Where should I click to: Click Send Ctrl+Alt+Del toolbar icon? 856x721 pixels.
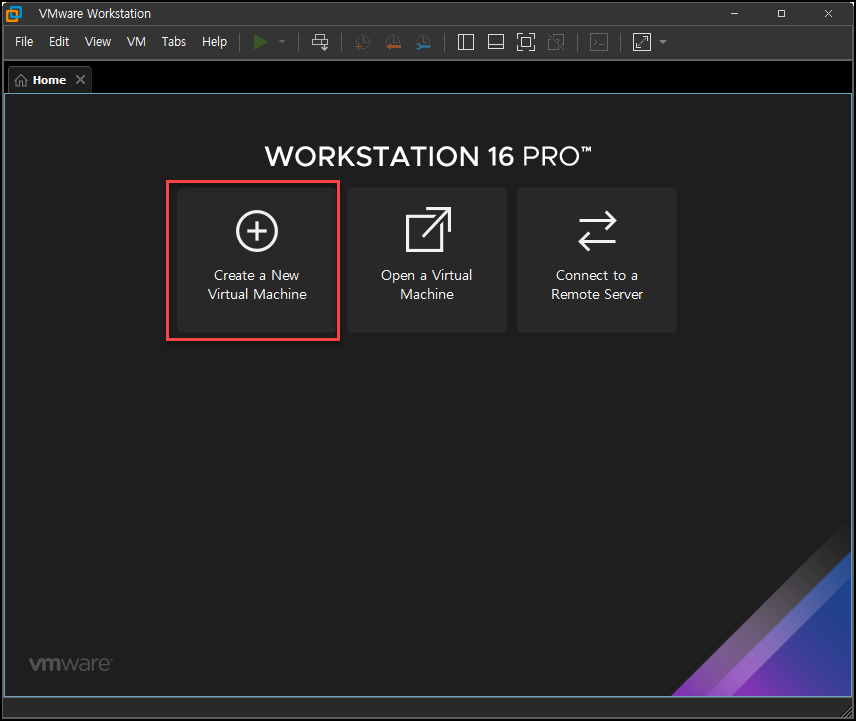[320, 42]
